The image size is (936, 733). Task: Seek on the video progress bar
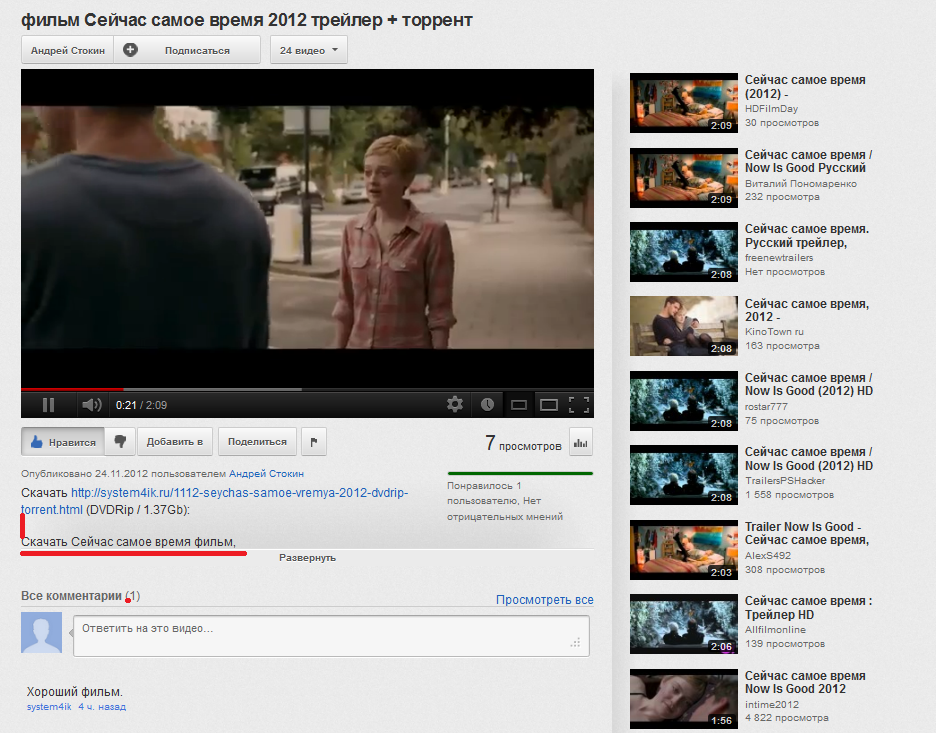tap(307, 389)
